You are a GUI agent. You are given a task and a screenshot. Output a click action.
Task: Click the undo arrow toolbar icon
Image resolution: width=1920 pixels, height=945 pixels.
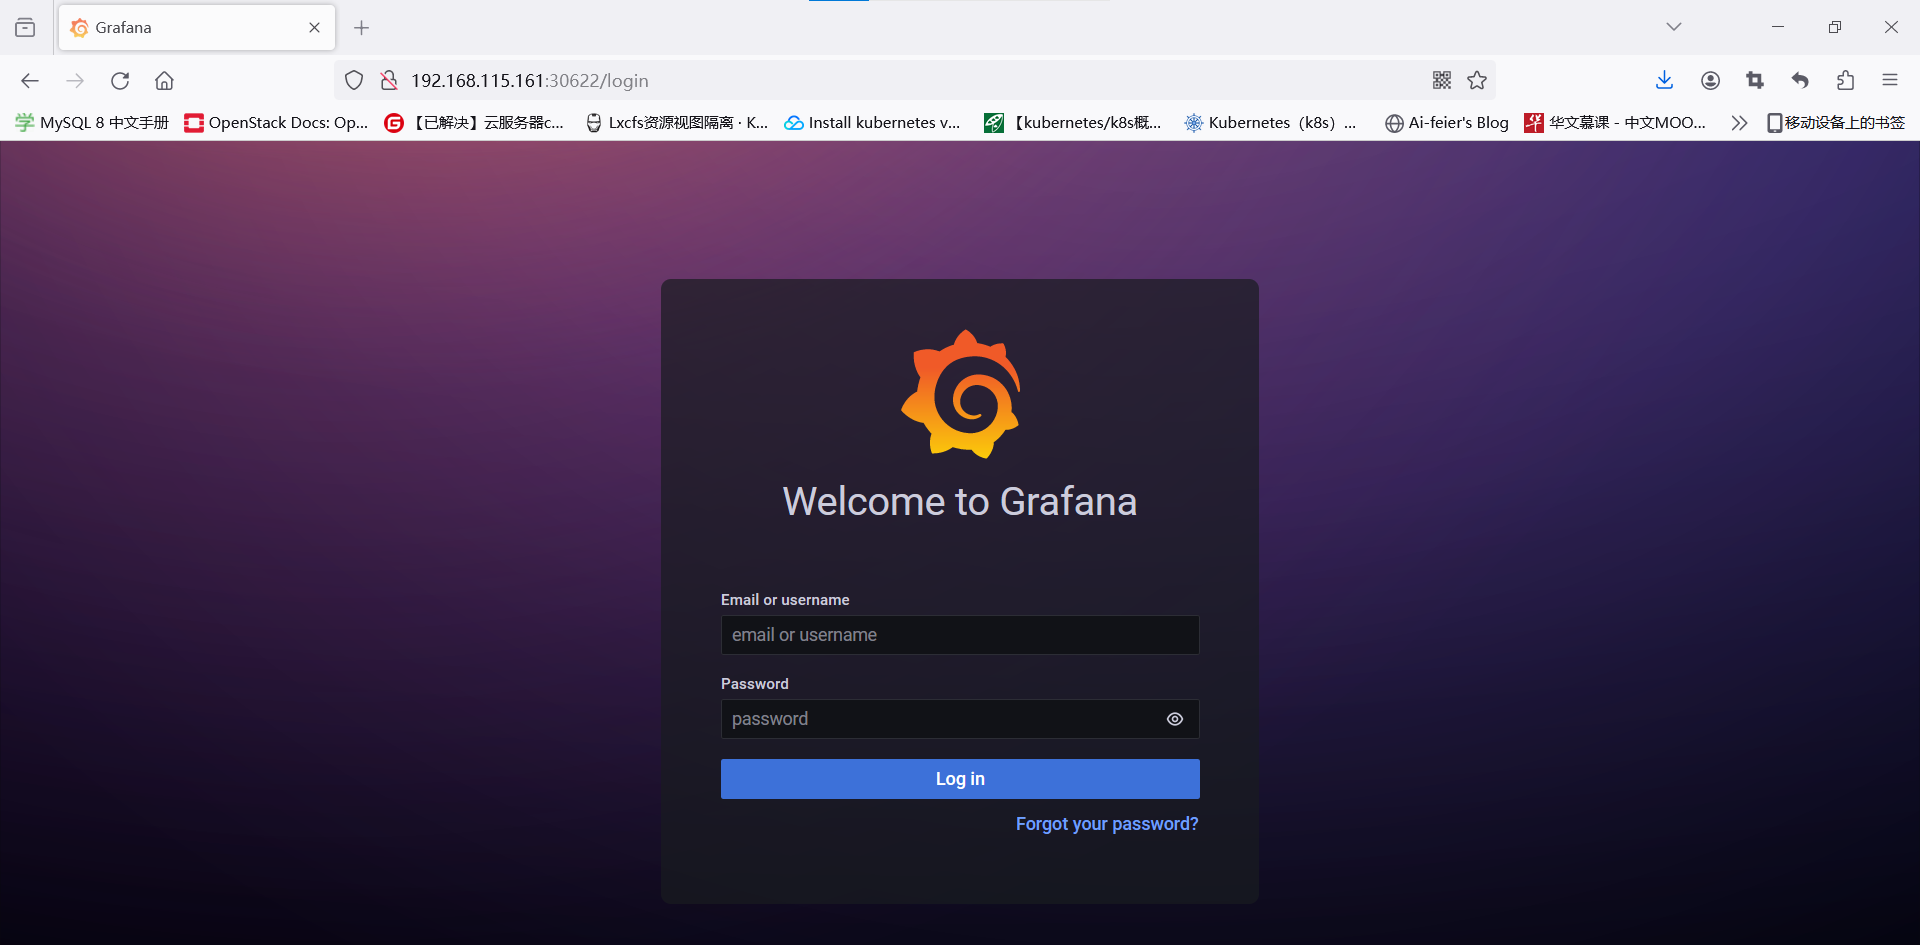coord(1800,81)
